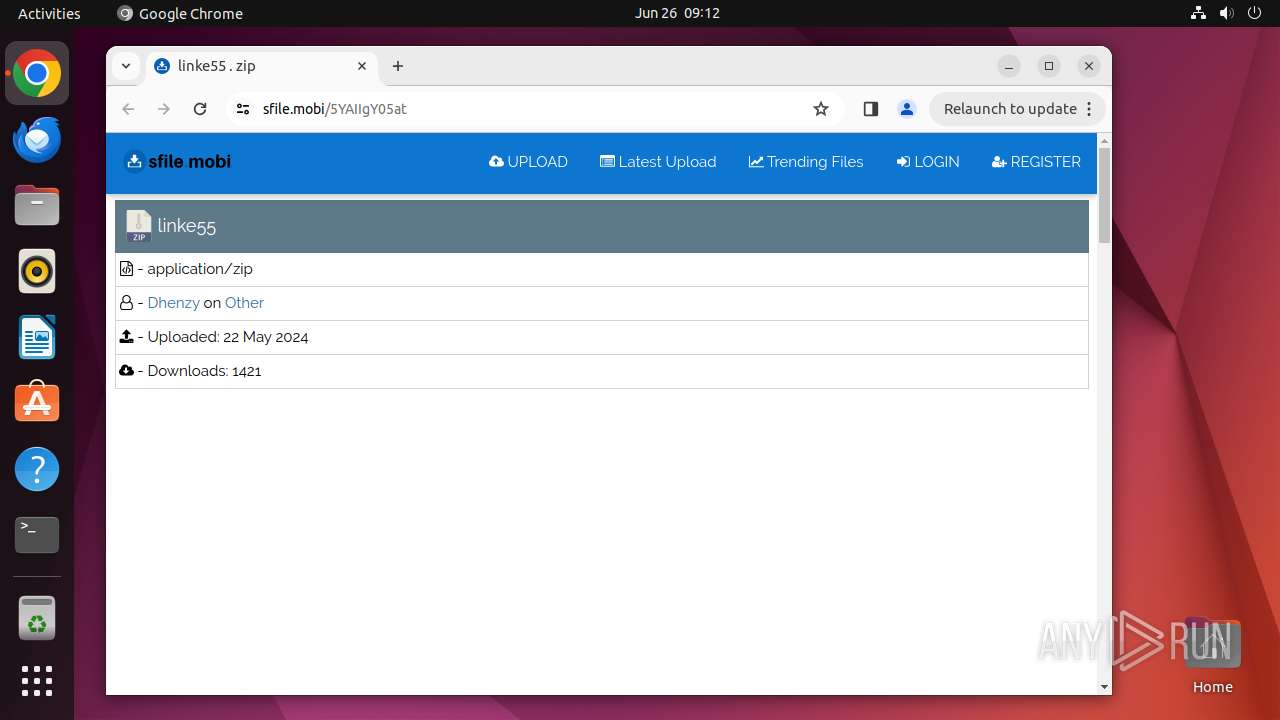Click the page vertical scrollbar thumb
The image size is (1280, 720).
pos(1104,196)
